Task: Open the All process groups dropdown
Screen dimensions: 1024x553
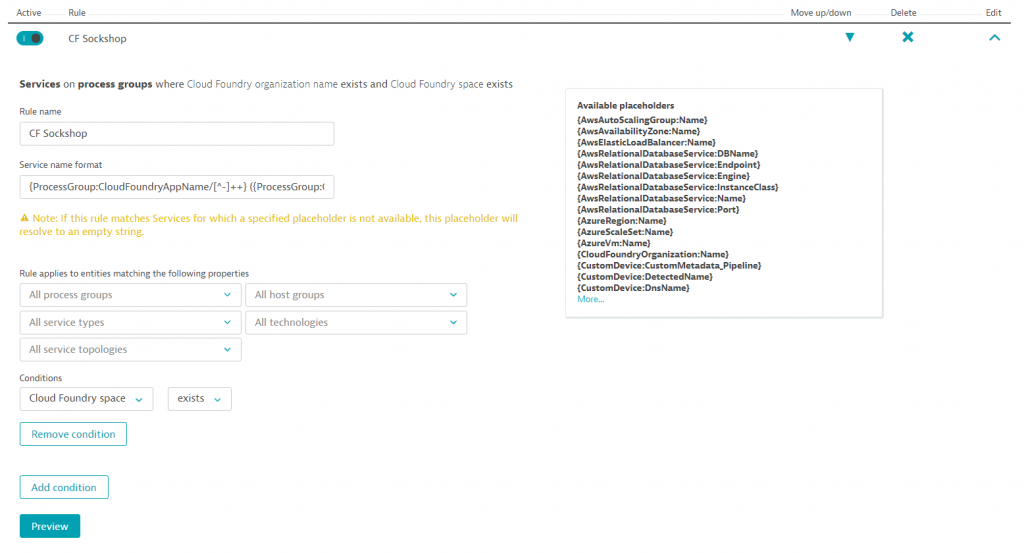Action: tap(130, 295)
